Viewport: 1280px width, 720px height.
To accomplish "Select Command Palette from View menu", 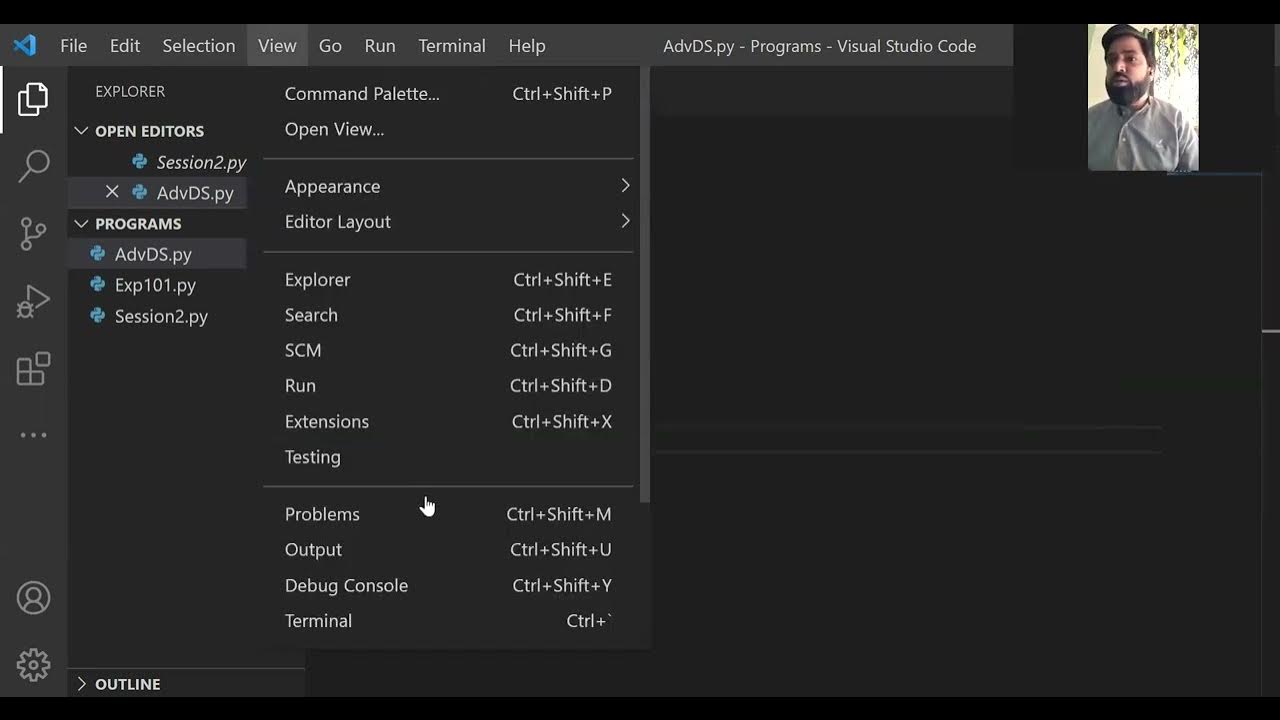I will 362,94.
